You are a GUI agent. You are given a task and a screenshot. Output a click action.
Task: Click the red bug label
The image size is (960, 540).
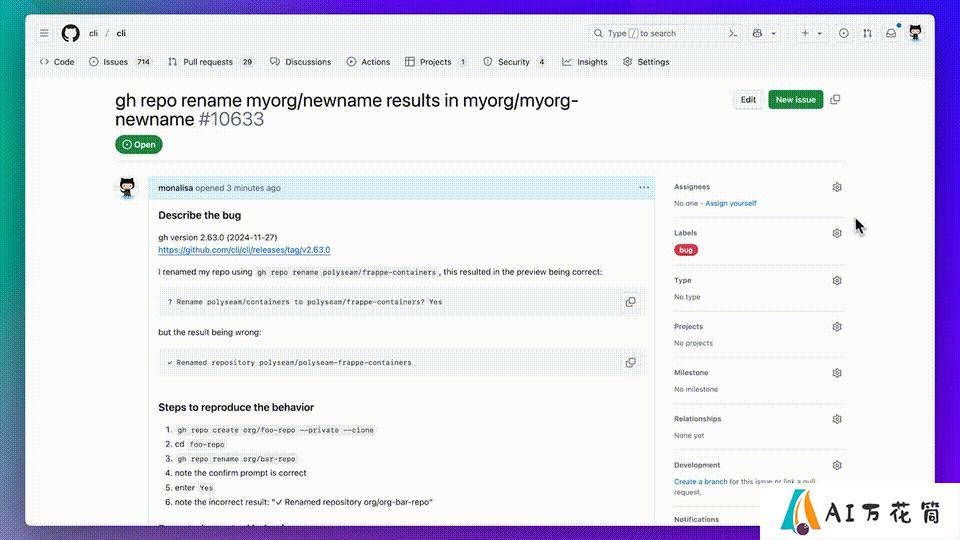click(686, 250)
